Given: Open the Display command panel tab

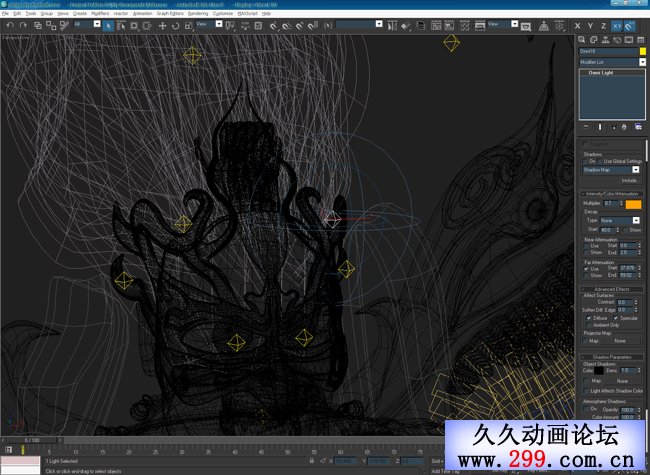Looking at the screenshot, I should [x=629, y=40].
